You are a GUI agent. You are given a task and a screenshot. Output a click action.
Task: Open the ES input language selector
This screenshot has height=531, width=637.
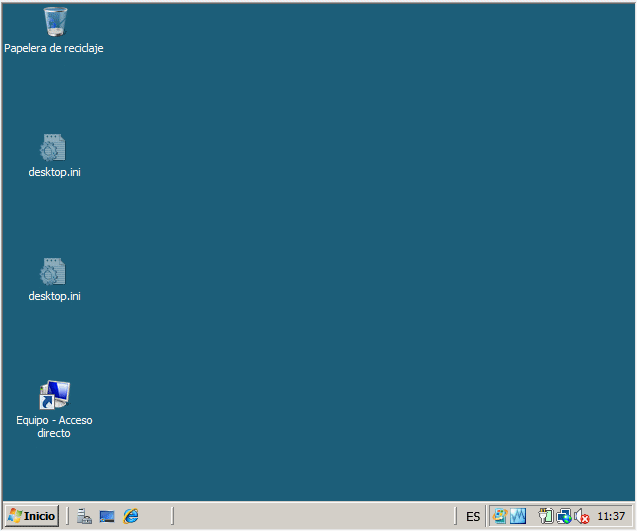tap(472, 517)
